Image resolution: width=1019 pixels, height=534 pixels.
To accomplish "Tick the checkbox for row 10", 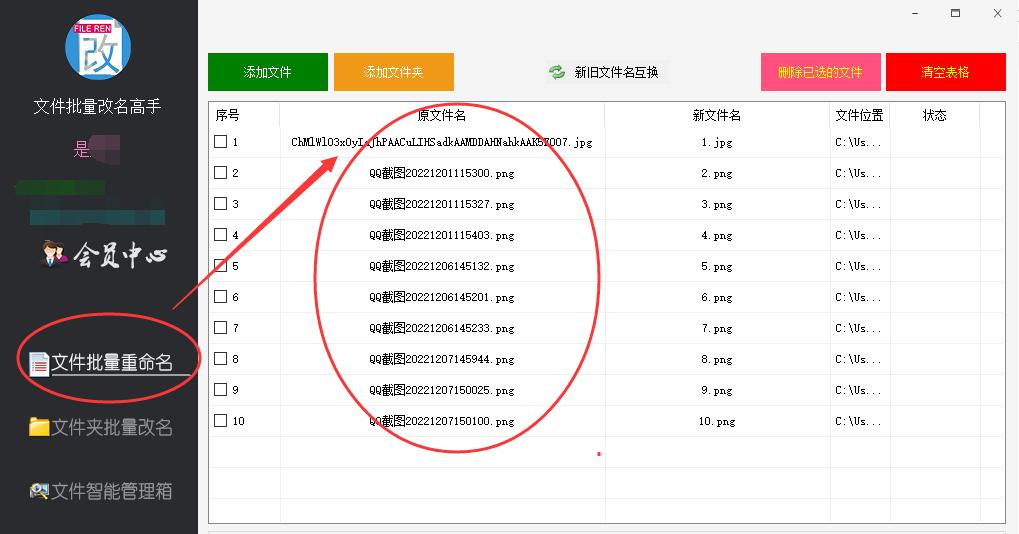I will click(x=220, y=420).
